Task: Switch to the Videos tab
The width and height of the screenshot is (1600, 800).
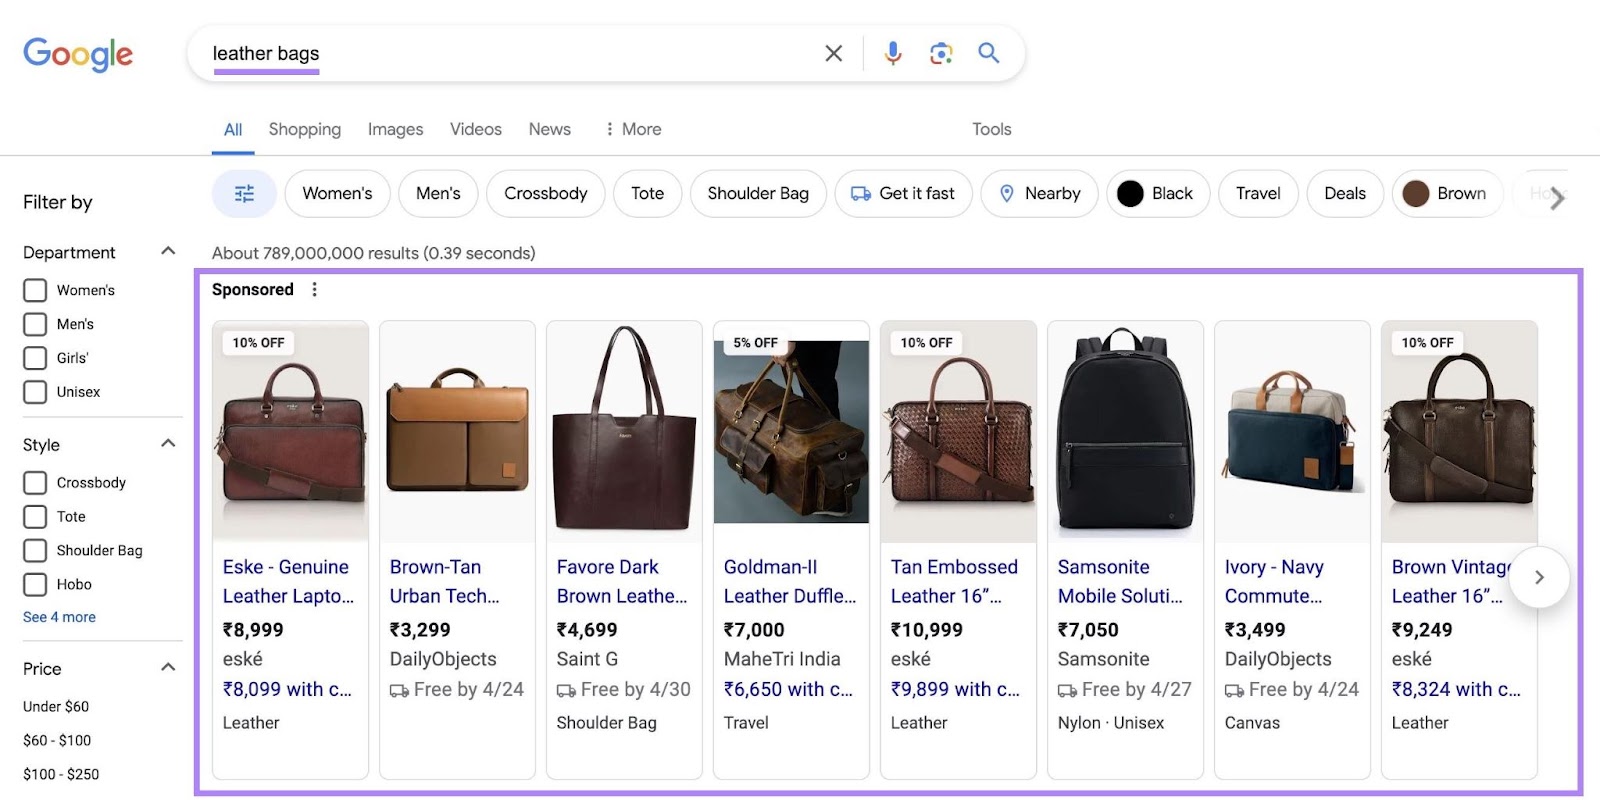Action: 476,129
